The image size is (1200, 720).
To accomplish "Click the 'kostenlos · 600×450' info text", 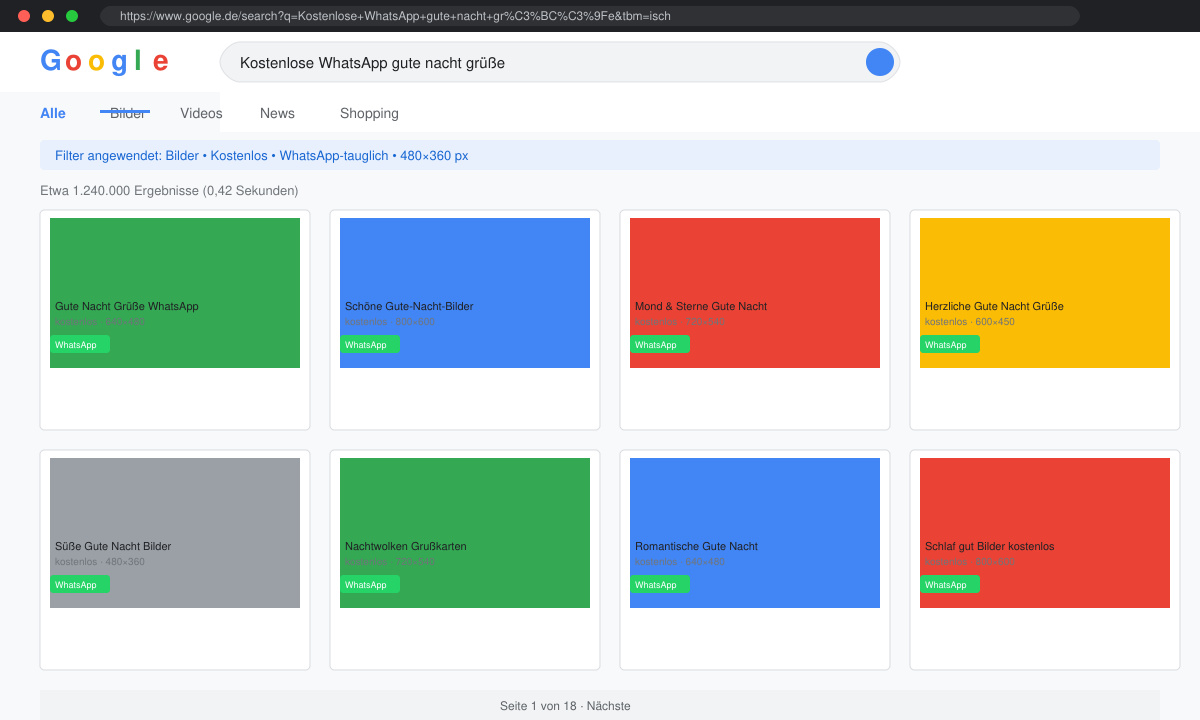I will coord(970,322).
